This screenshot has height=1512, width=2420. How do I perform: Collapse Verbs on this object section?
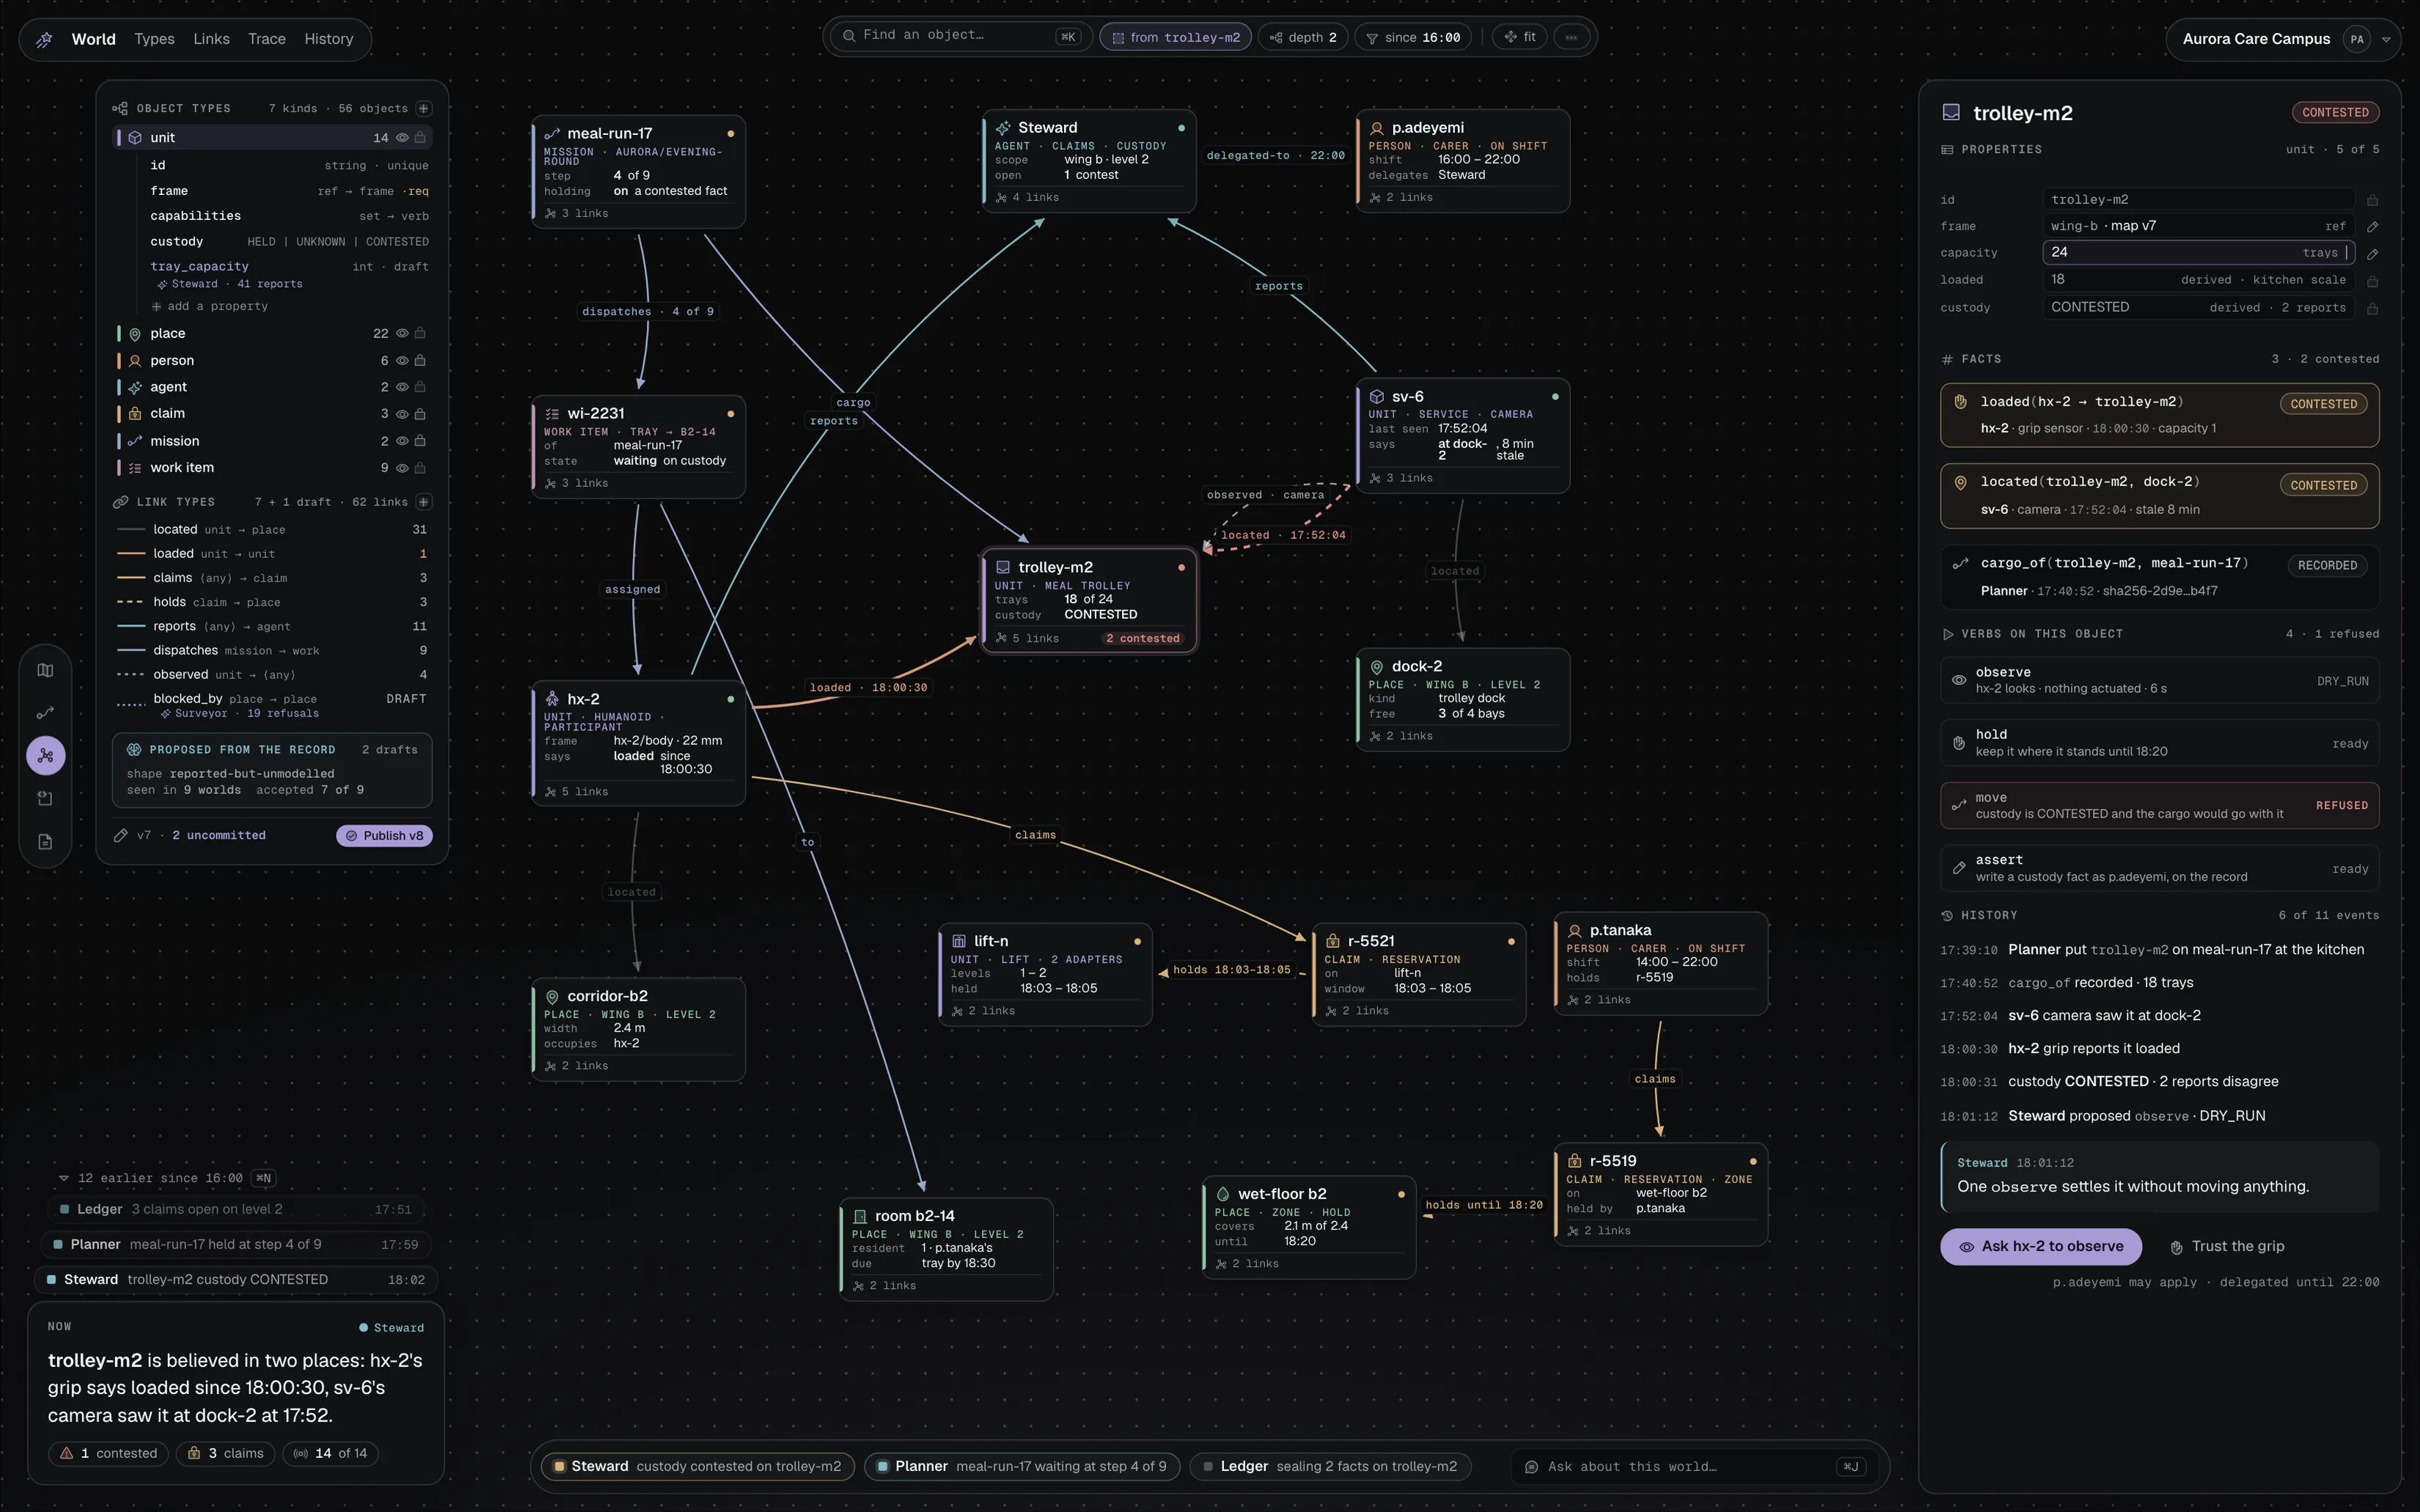(1947, 634)
